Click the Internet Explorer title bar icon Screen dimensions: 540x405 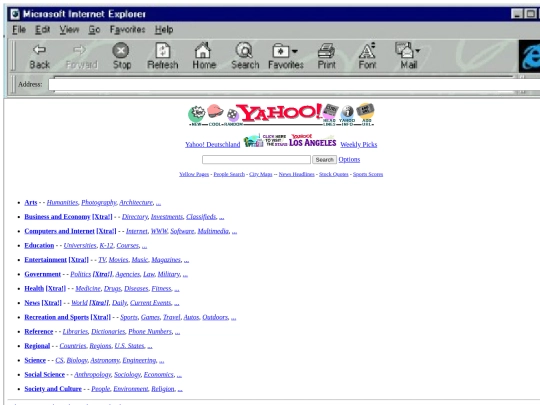coord(15,14)
